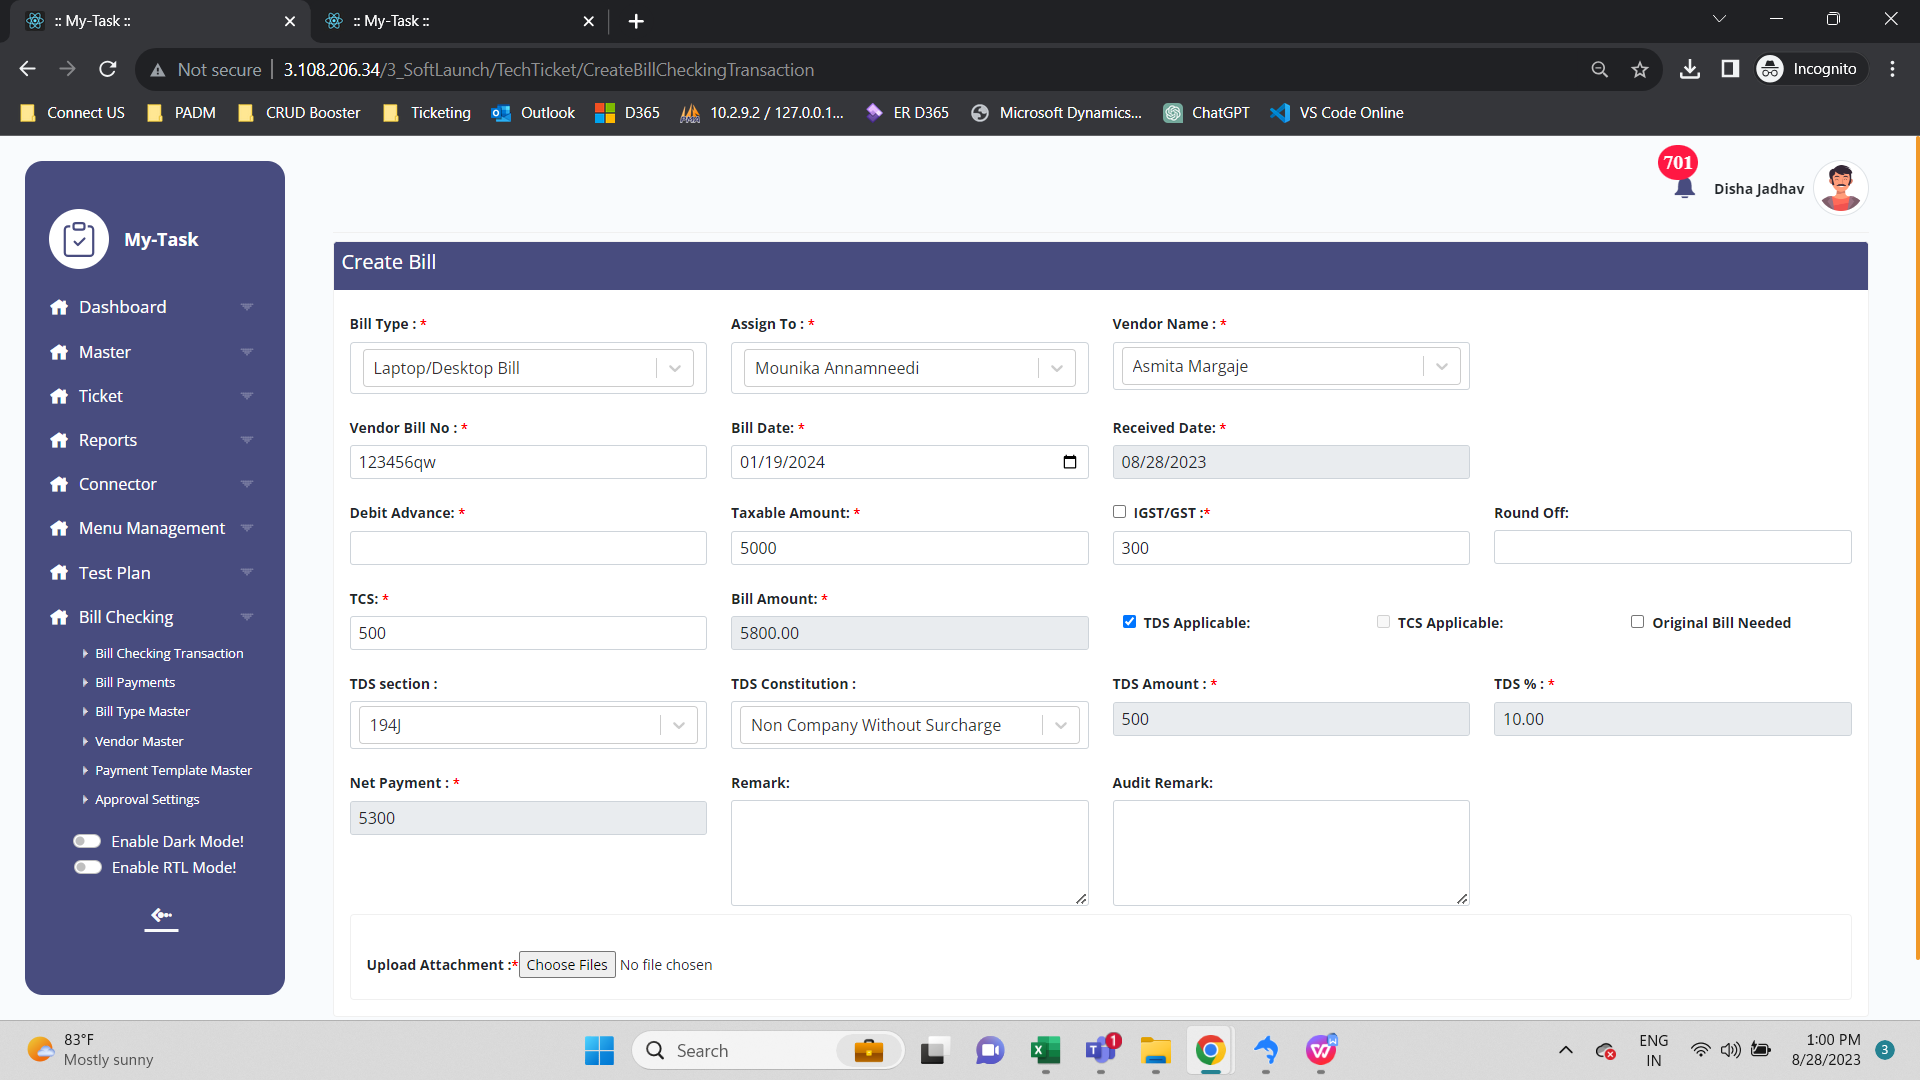Uncheck the TDS Applicable checkbox
This screenshot has width=1920, height=1080.
tap(1129, 621)
